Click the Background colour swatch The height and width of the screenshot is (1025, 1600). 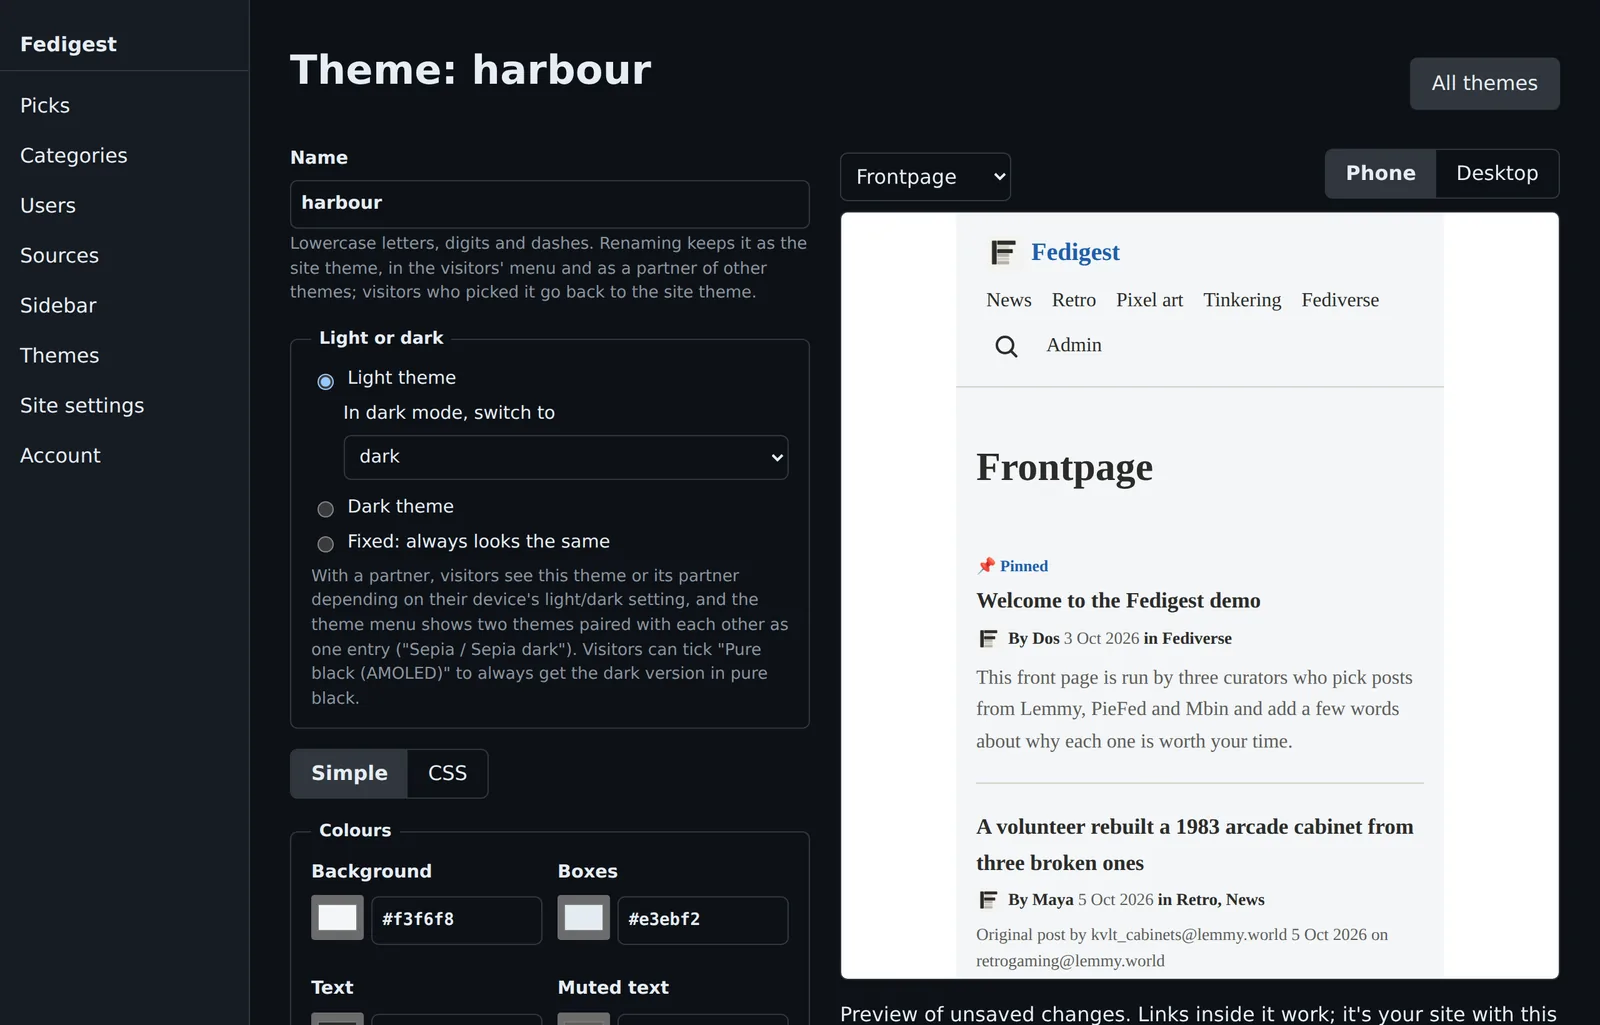(337, 918)
